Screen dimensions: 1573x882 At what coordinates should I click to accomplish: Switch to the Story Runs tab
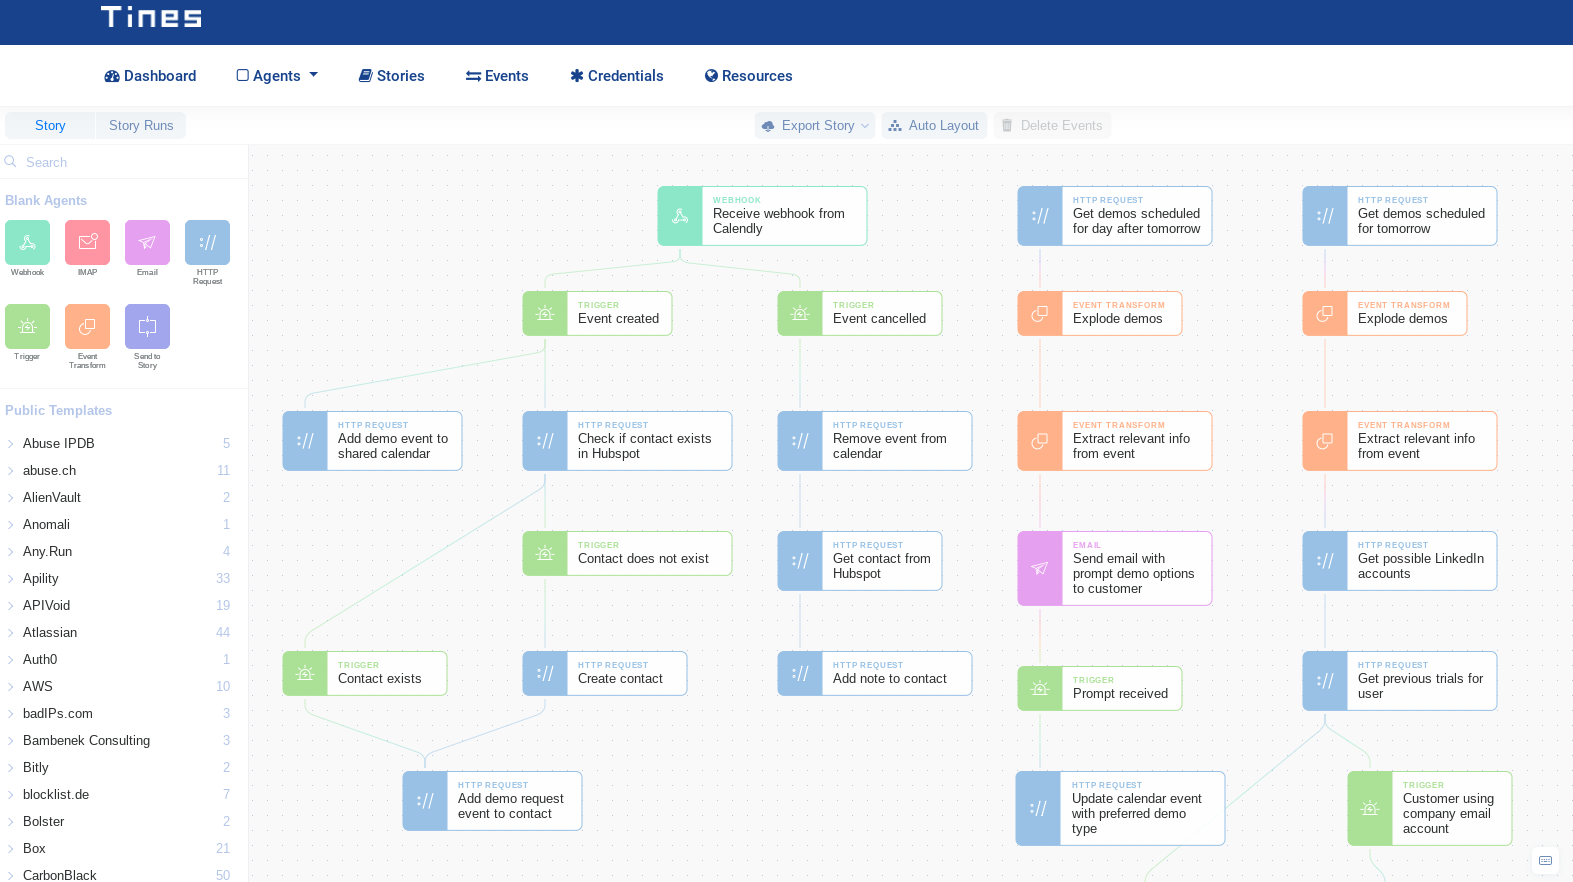(x=141, y=125)
